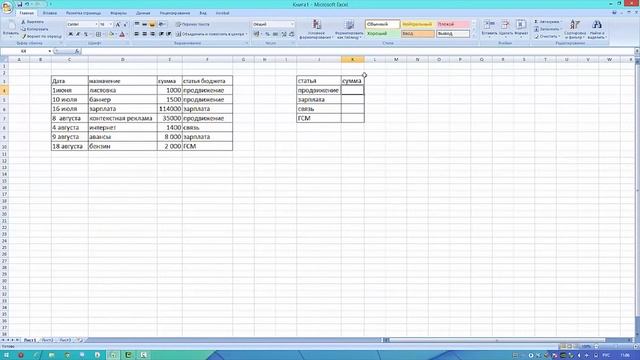Cut selection with Вырезать
The image size is (640, 360).
(x=32, y=22)
